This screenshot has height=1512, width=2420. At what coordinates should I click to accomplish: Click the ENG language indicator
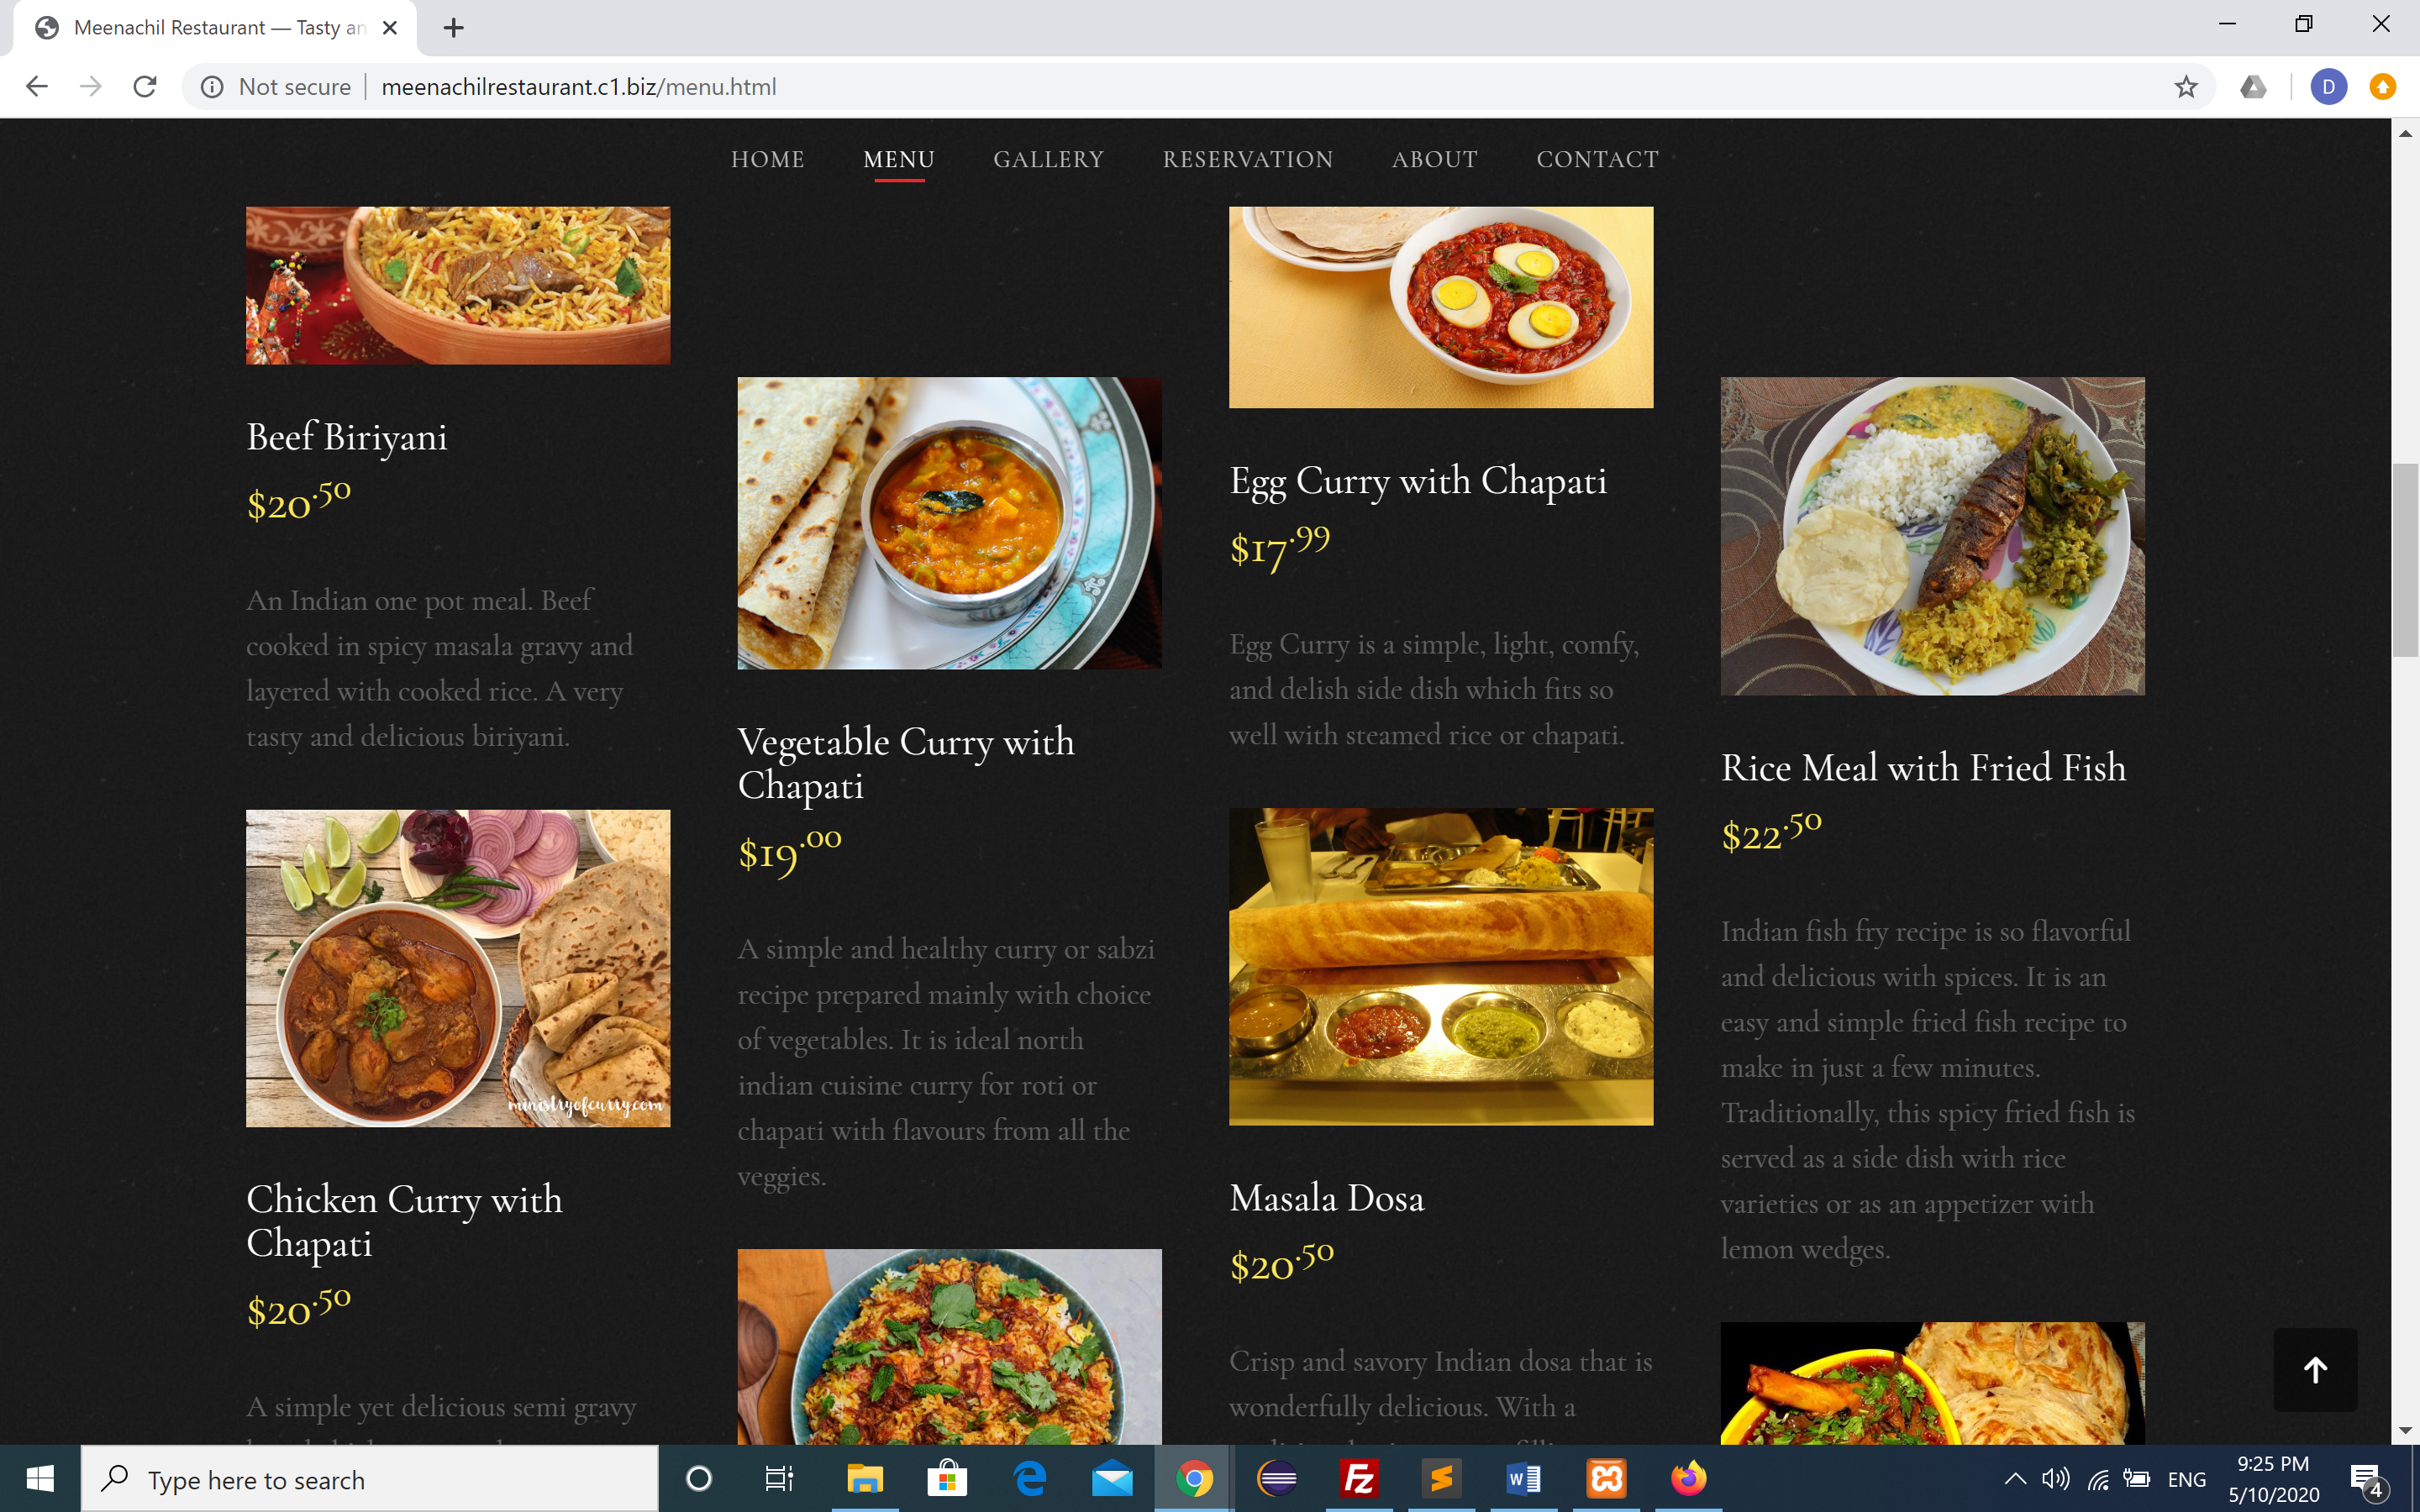coord(2187,1479)
